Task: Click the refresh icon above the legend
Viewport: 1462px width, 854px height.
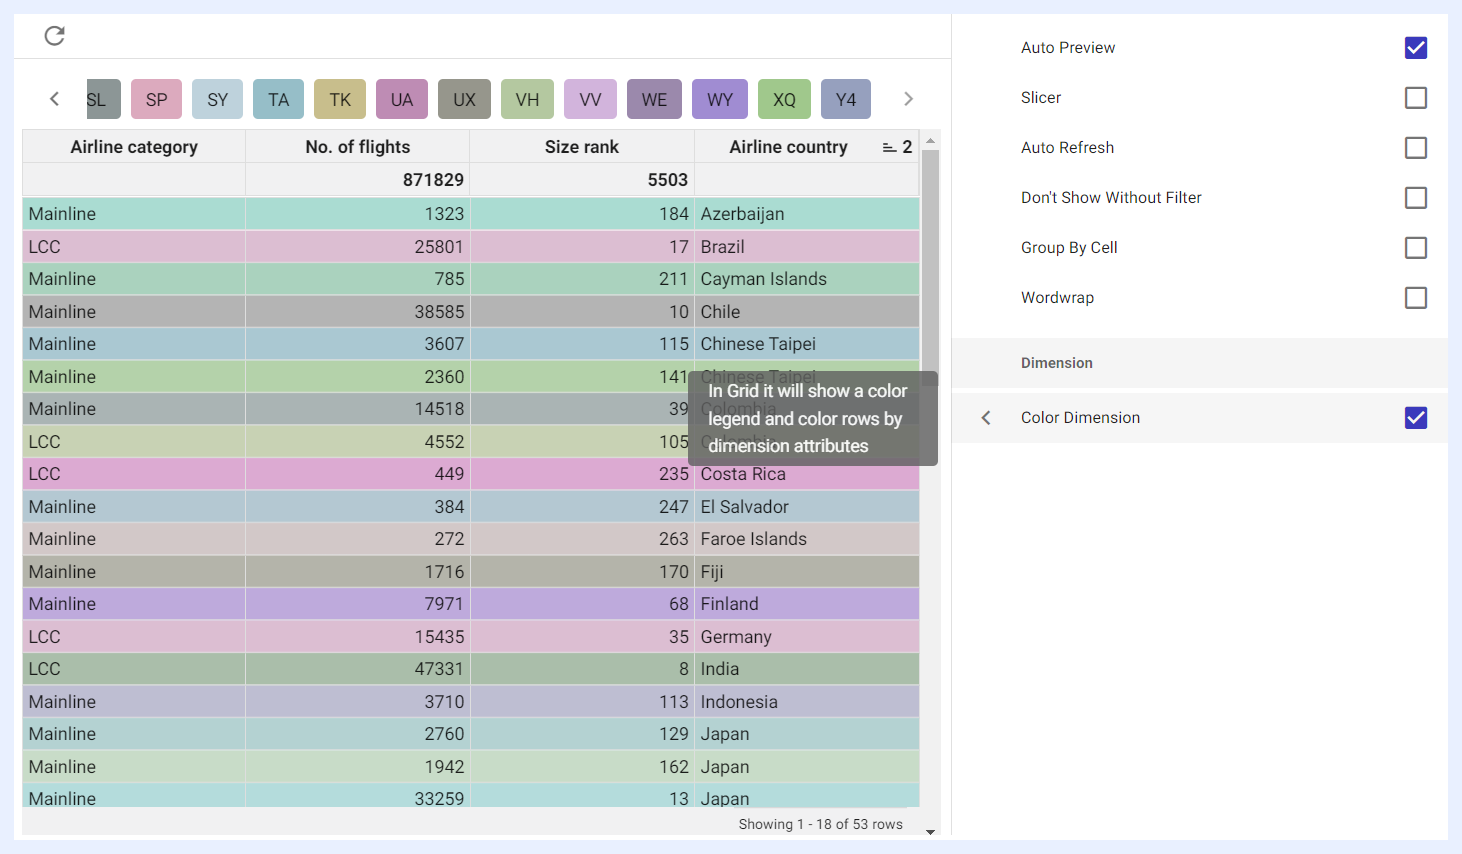Action: point(55,36)
